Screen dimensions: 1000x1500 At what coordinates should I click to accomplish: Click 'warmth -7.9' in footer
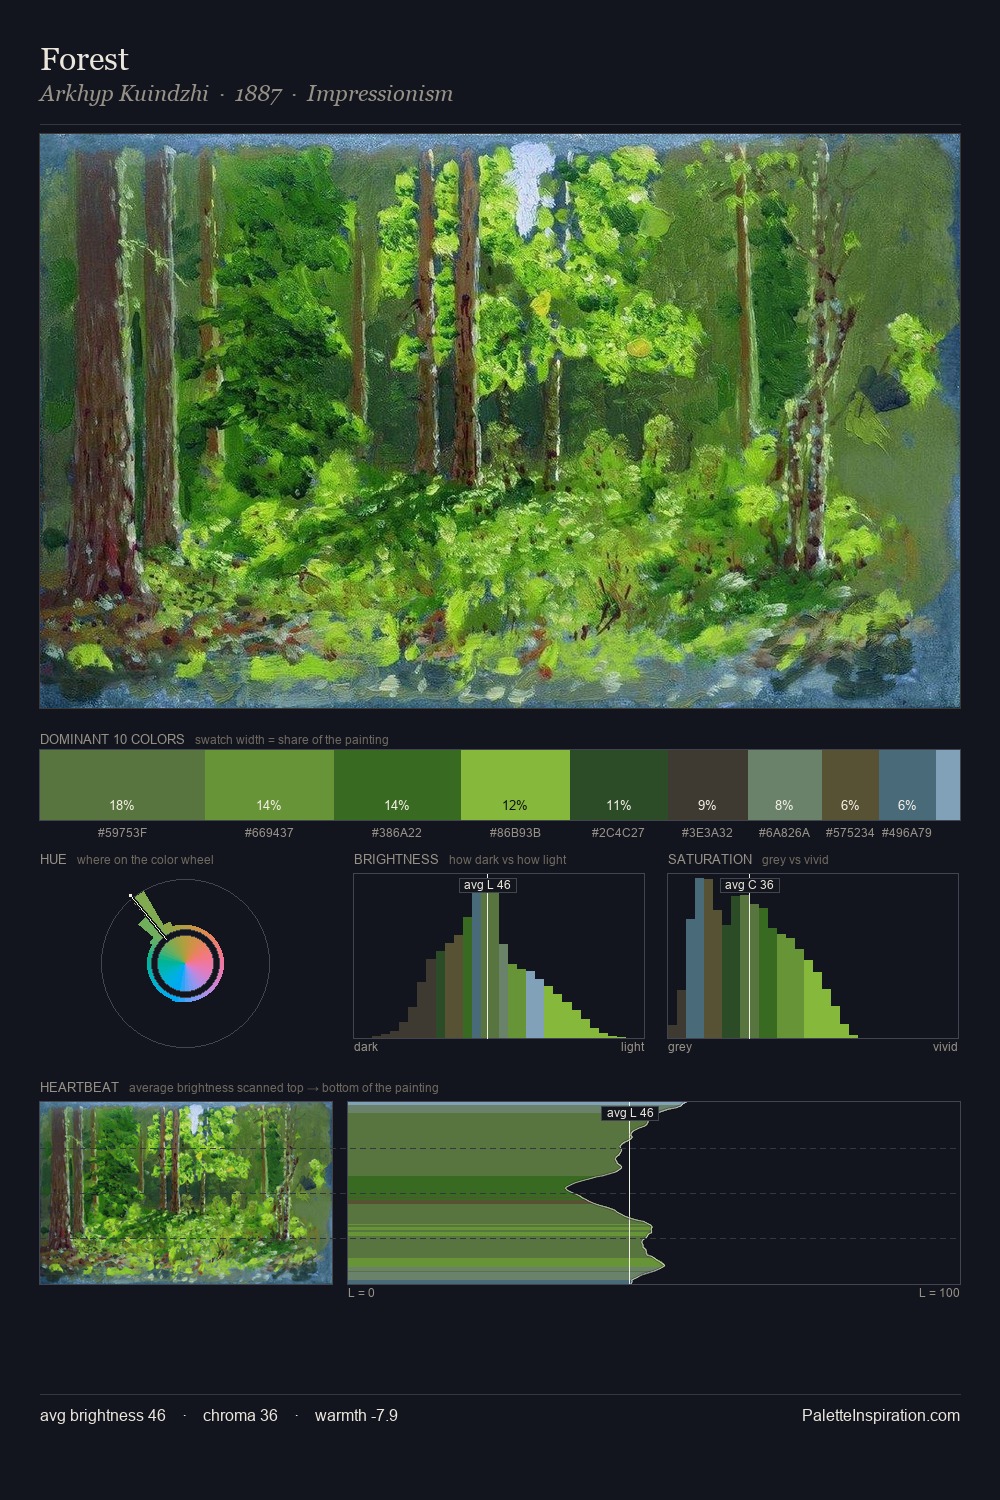click(x=356, y=1415)
